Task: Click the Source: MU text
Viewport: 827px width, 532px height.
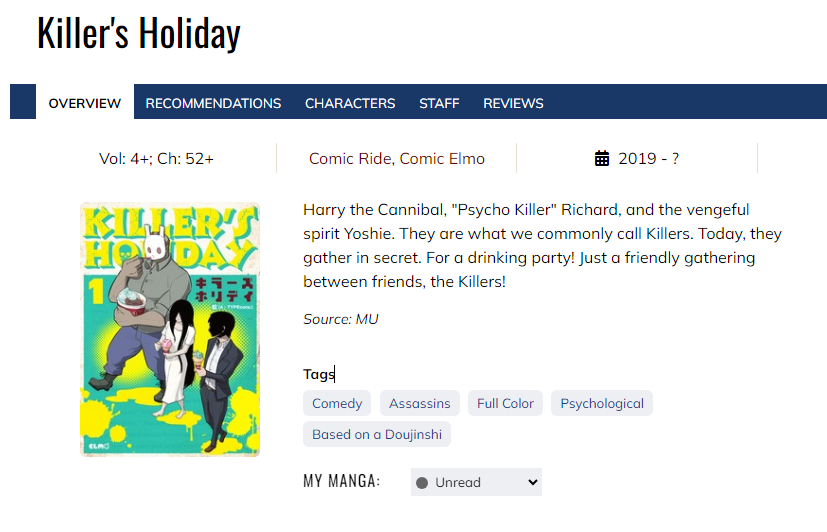Action: tap(341, 319)
